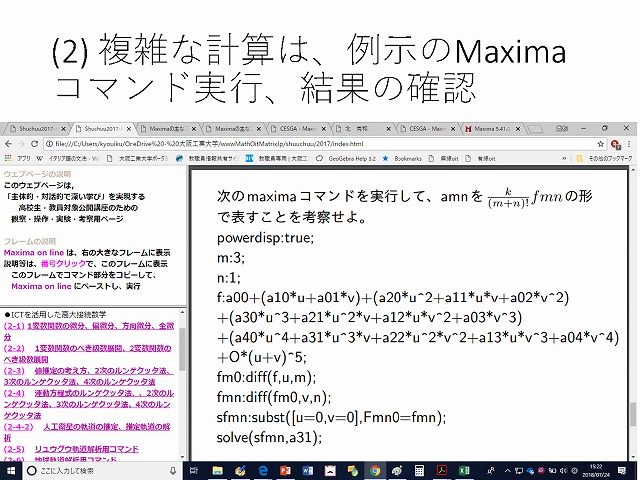
Task: Open the Windows Start menu
Action: (x=10, y=471)
